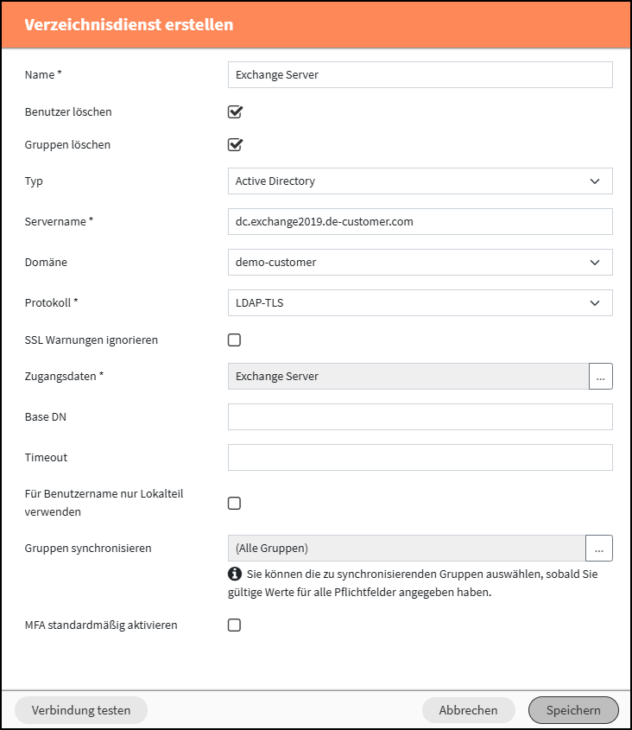Expand the Domäne demo-customer dropdown
Image resolution: width=632 pixels, height=730 pixels.
[420, 262]
